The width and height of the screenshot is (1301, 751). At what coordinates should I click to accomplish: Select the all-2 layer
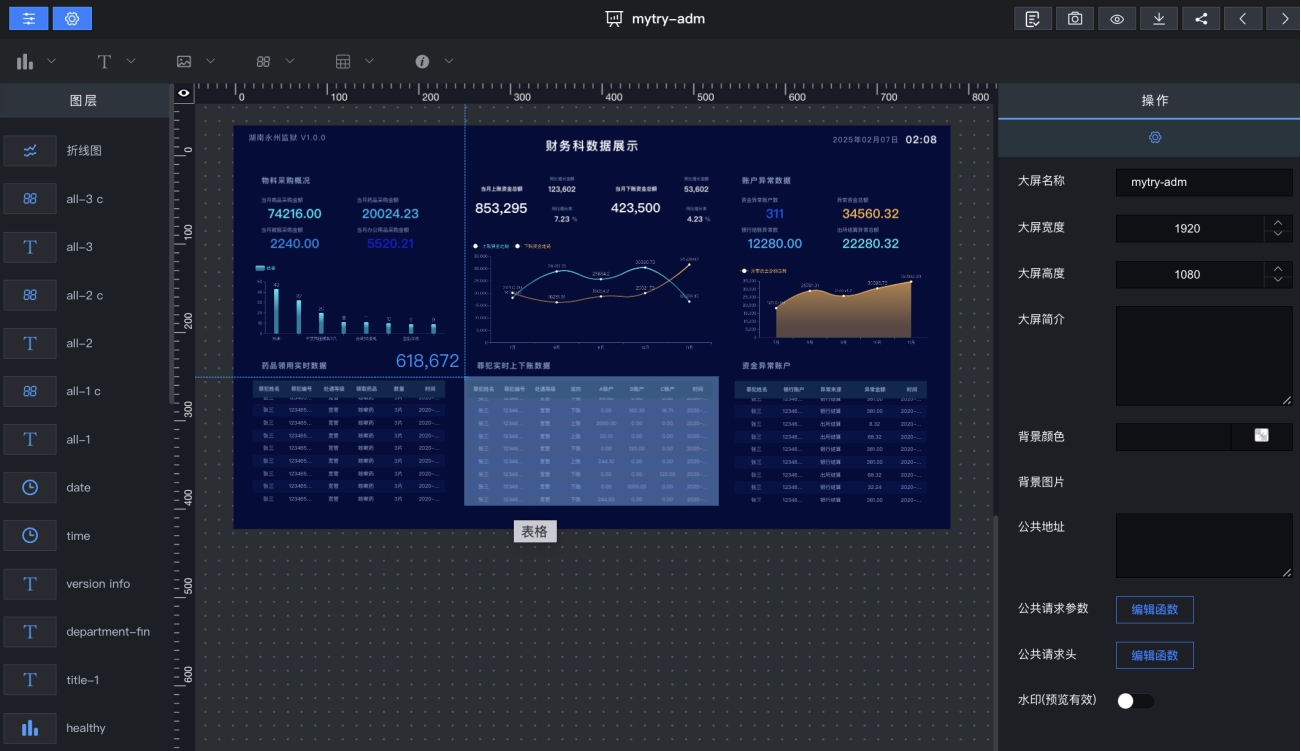[x=85, y=343]
